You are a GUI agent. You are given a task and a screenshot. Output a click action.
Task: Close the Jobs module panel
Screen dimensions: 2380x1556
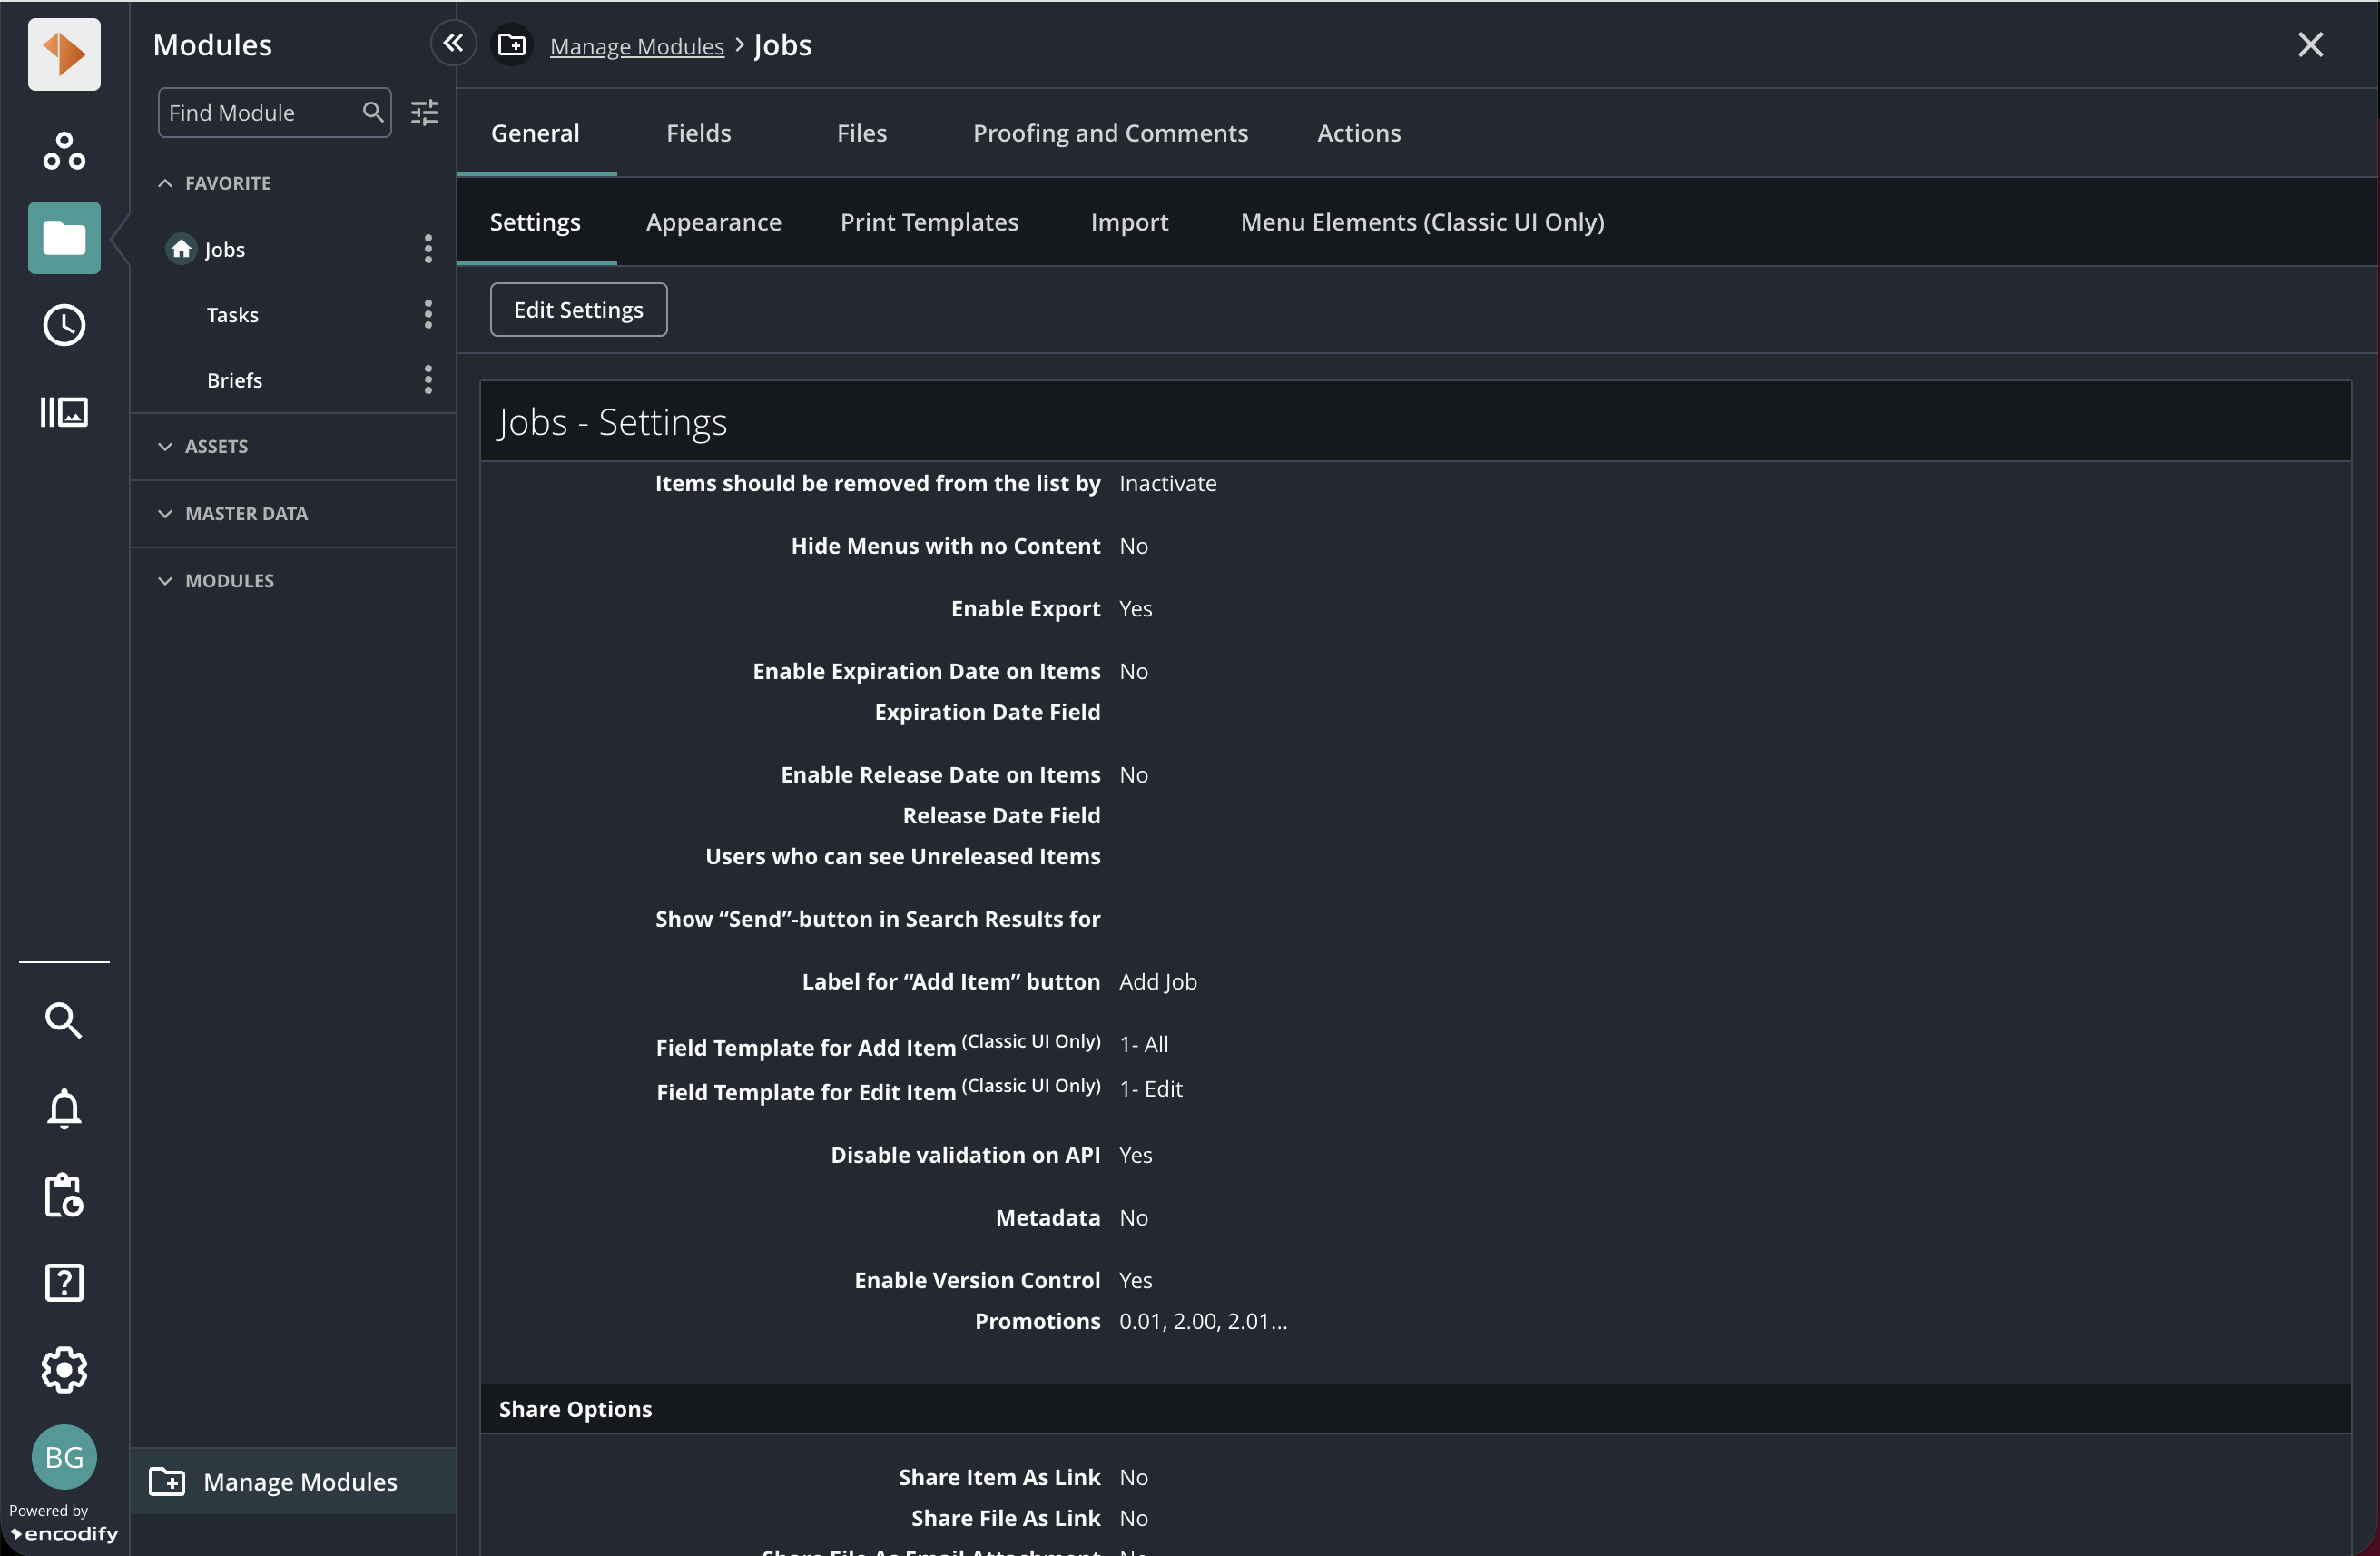[x=2310, y=45]
